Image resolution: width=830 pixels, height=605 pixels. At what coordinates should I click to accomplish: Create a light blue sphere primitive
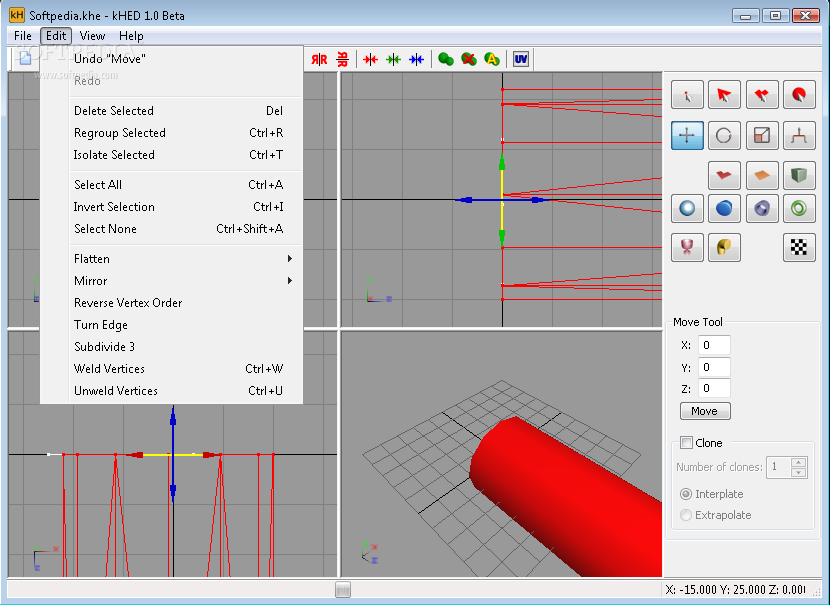[x=687, y=208]
